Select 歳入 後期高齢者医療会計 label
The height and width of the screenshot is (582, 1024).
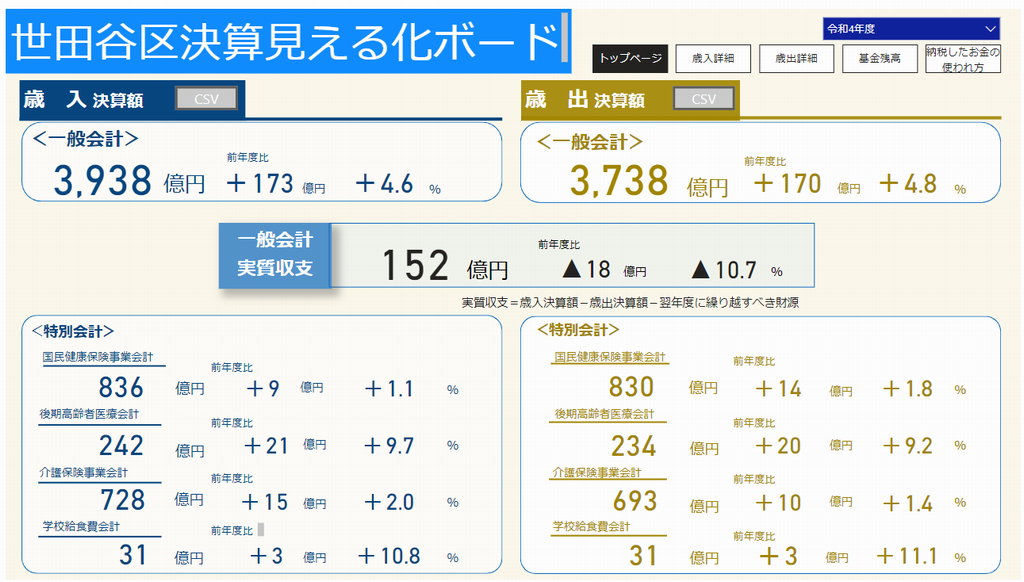[x=89, y=414]
